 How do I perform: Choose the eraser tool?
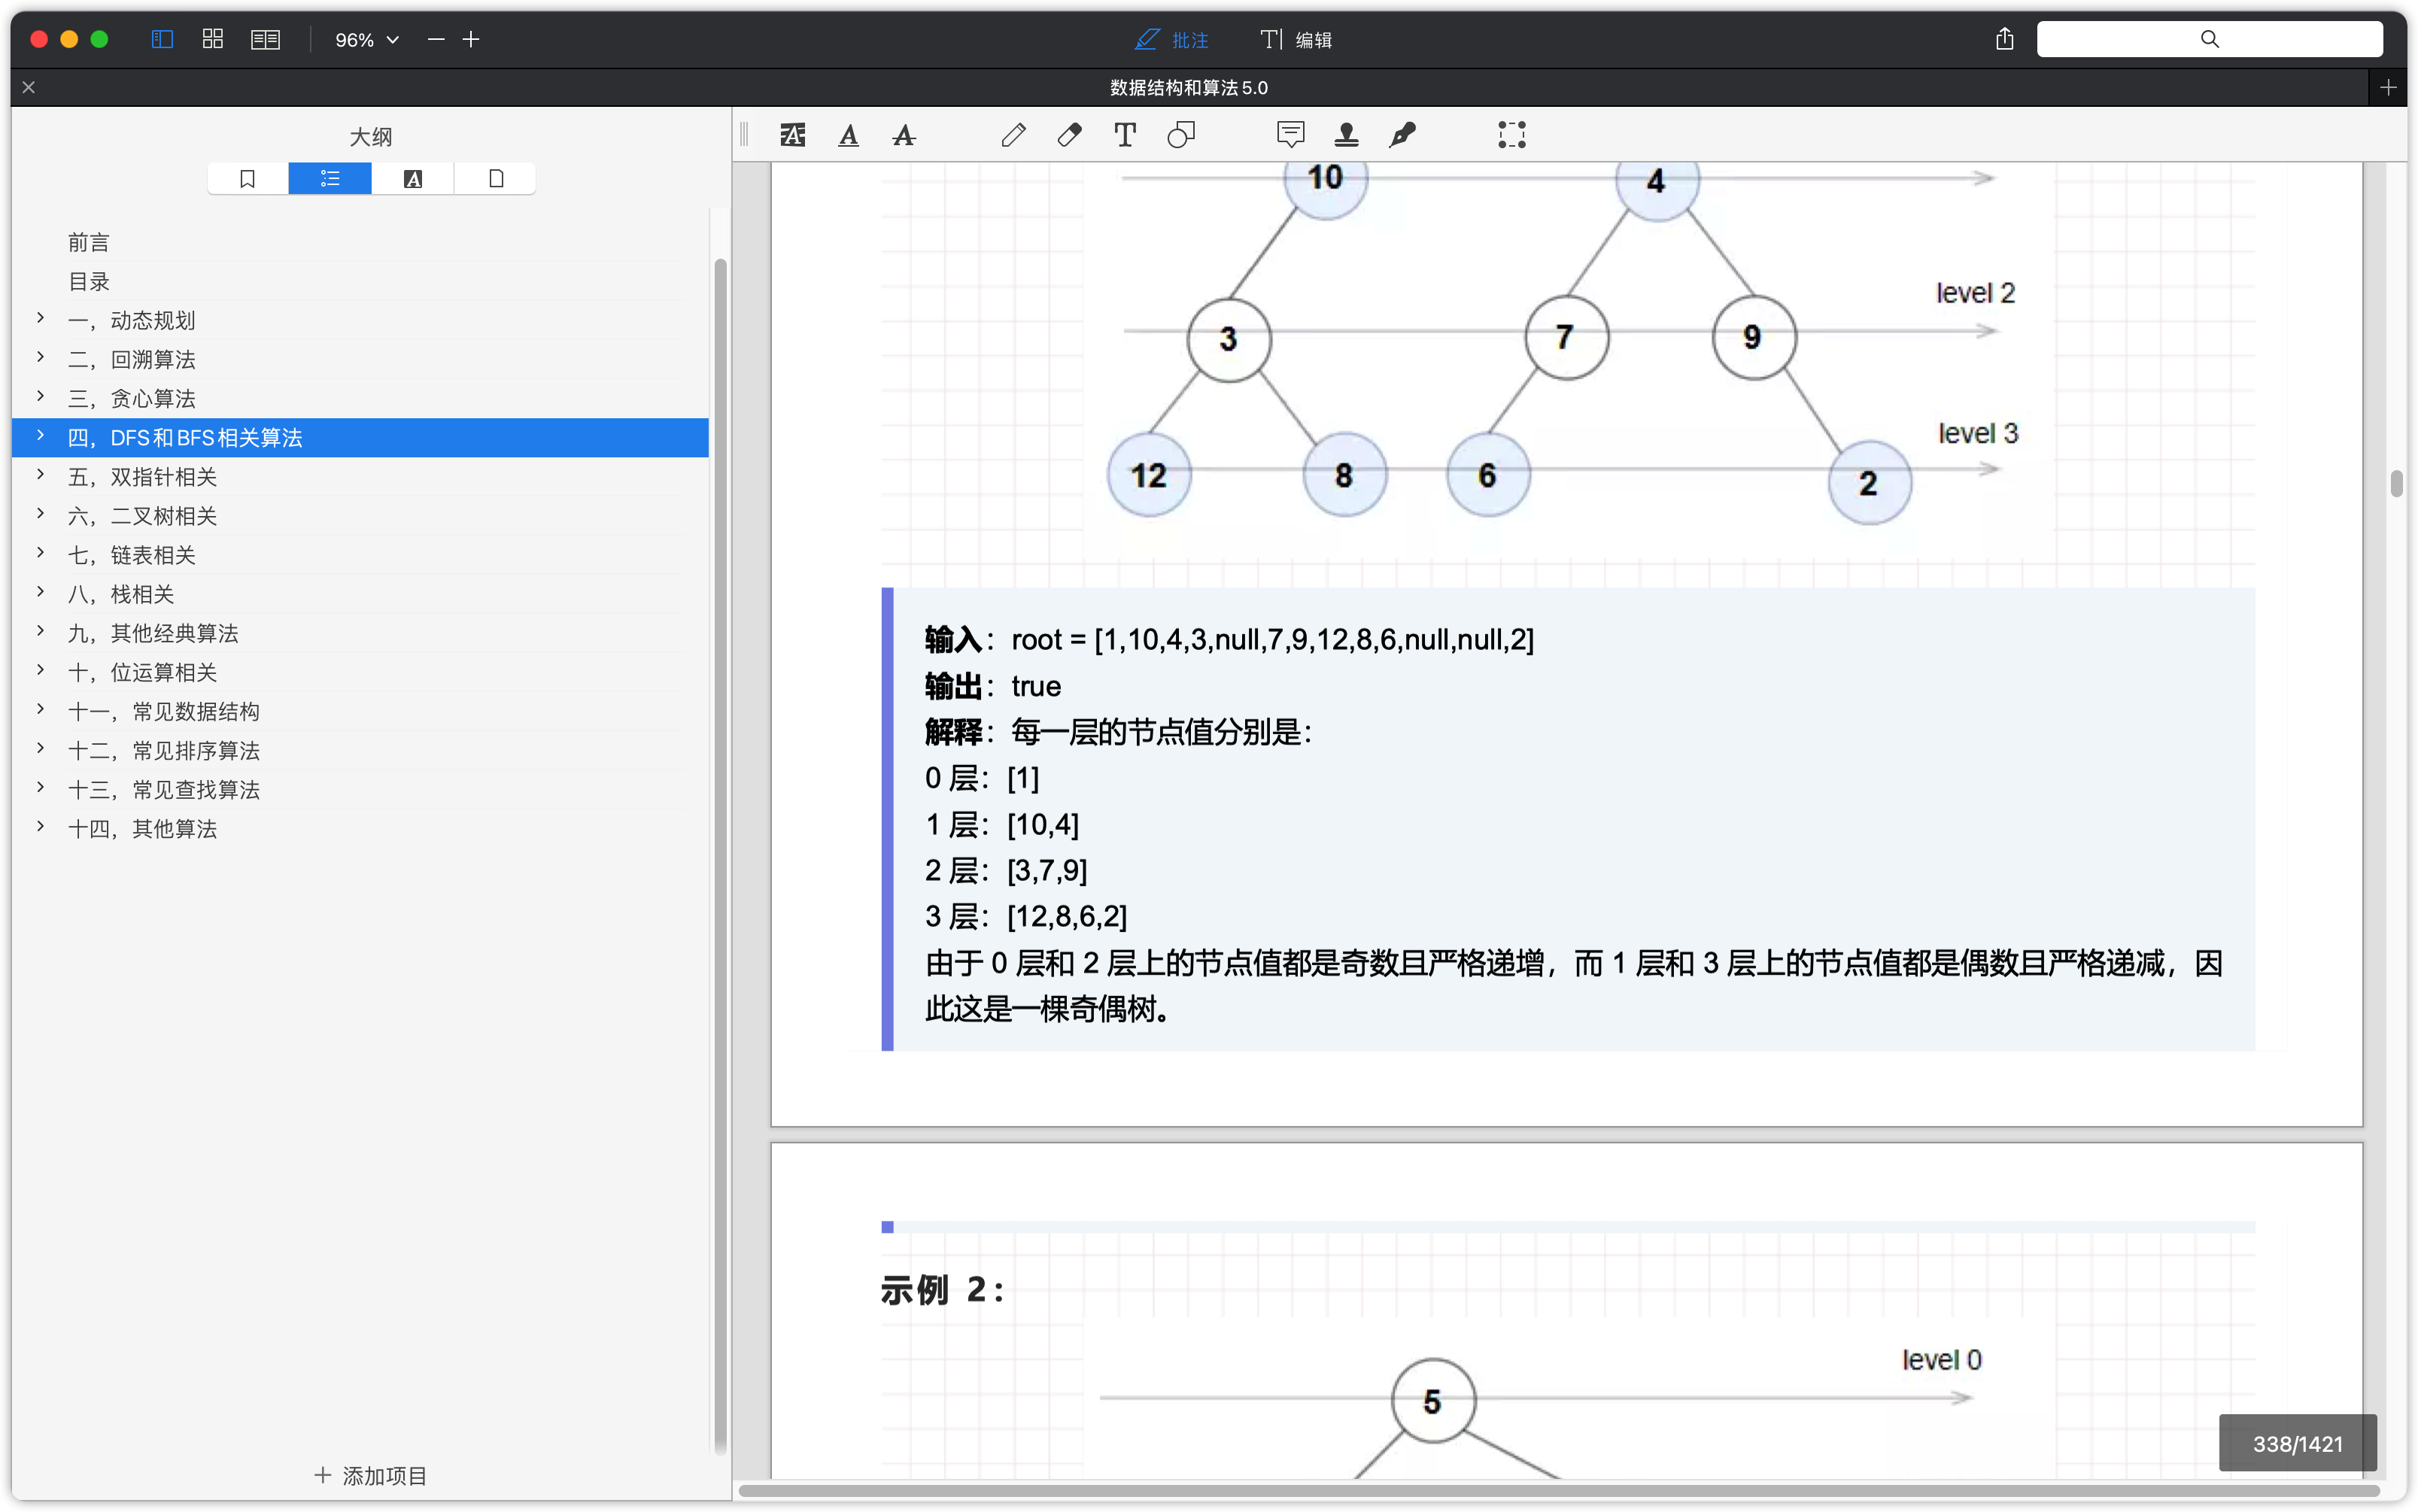[1069, 135]
